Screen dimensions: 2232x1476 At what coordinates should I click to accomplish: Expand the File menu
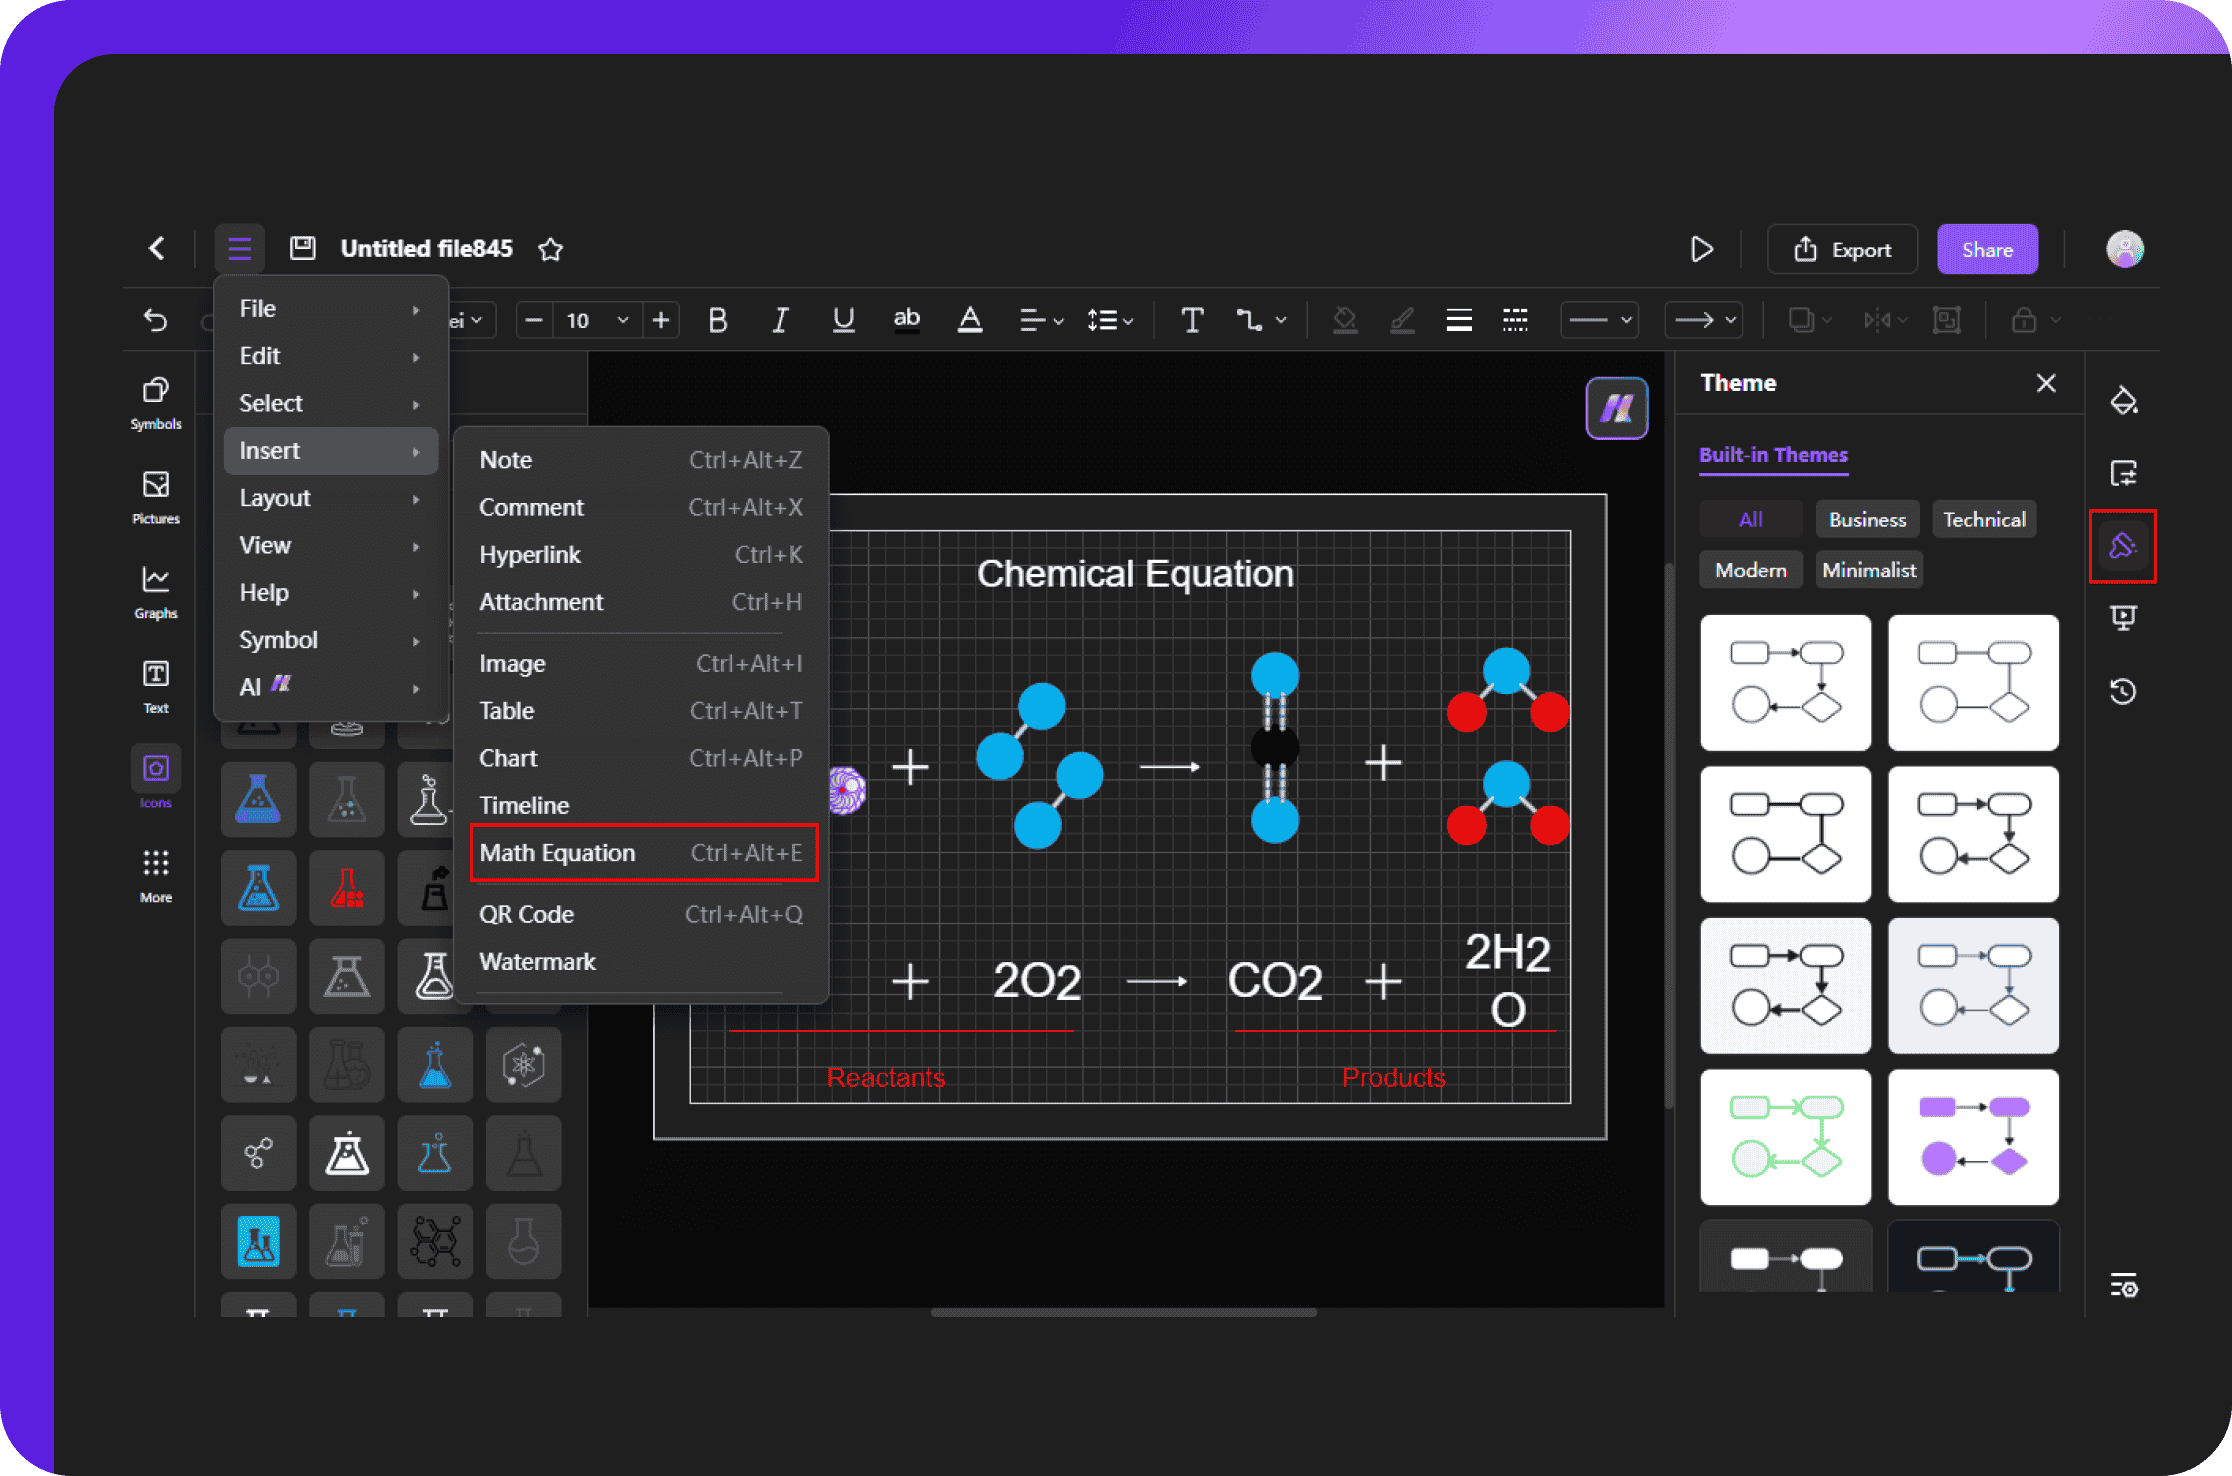click(330, 309)
